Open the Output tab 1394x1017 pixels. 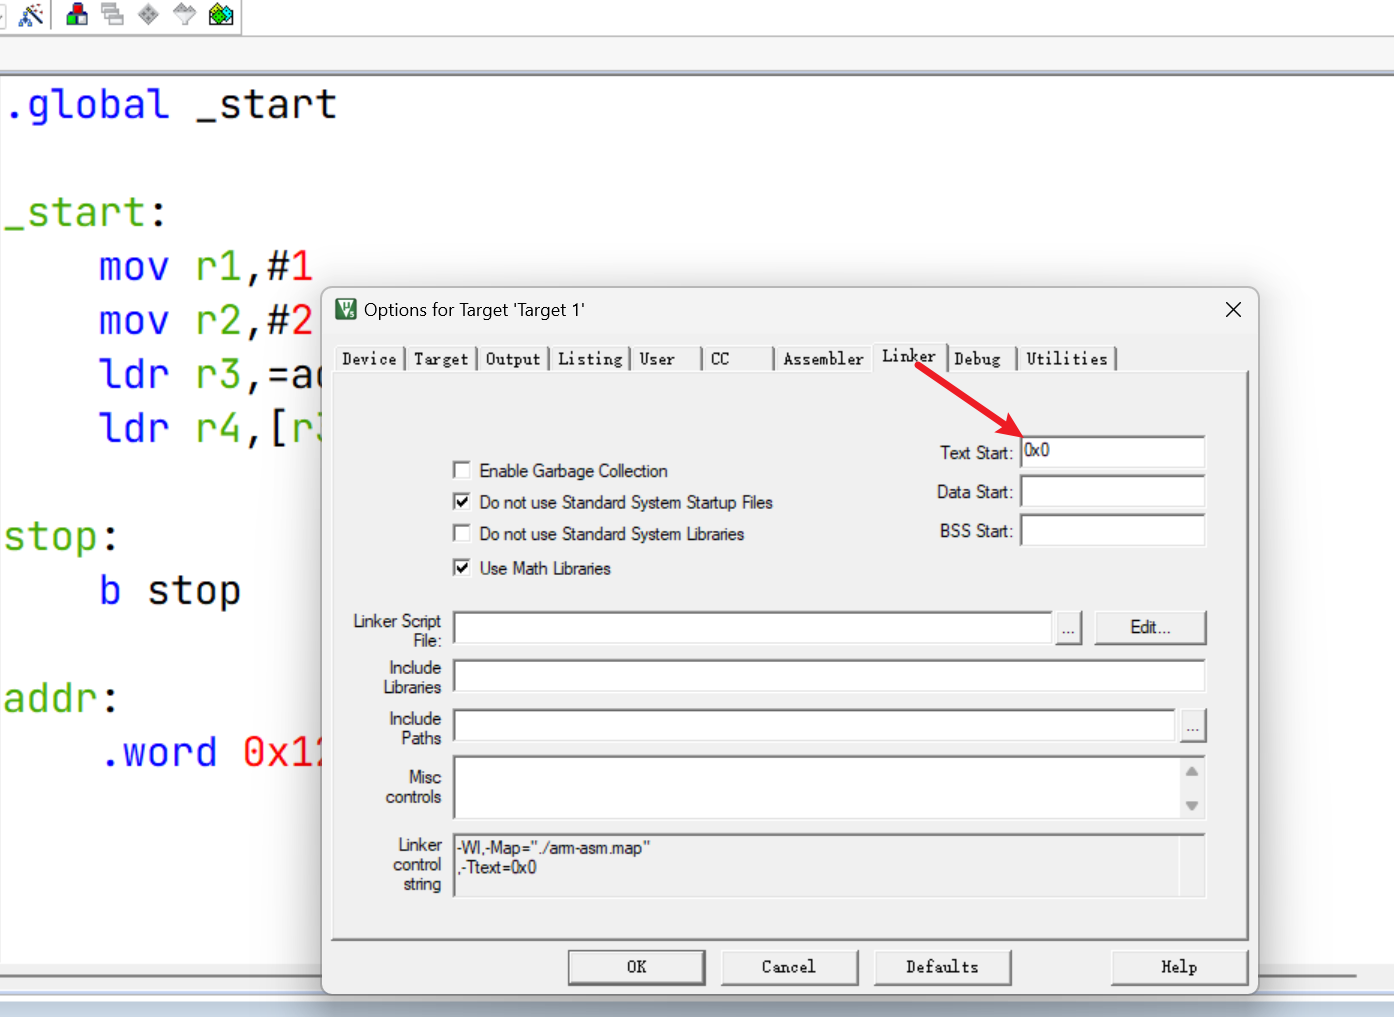click(513, 359)
